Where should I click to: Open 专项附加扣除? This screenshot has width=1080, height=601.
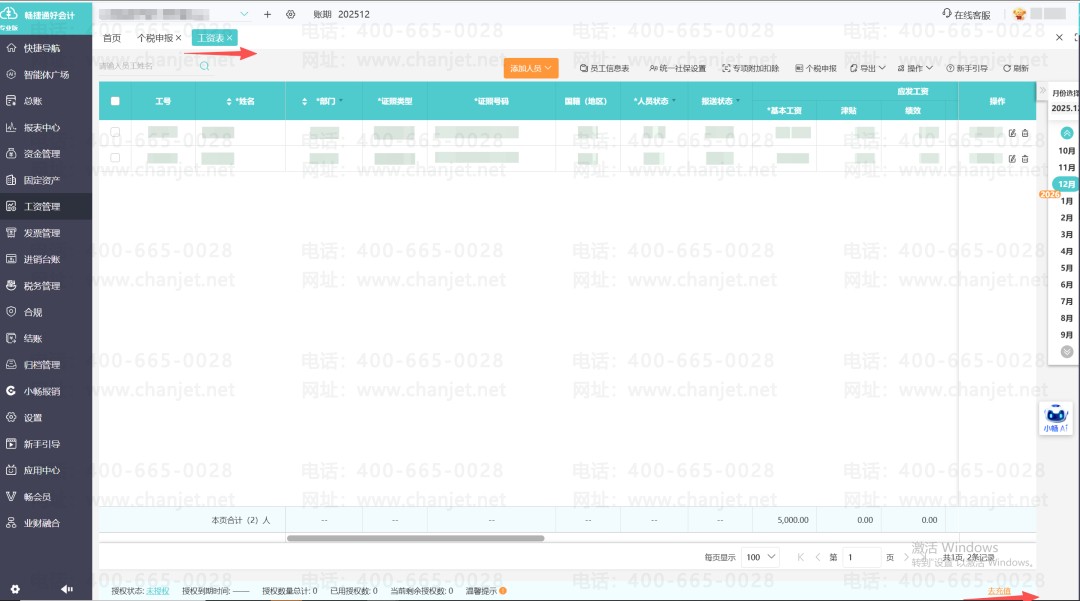(x=750, y=68)
